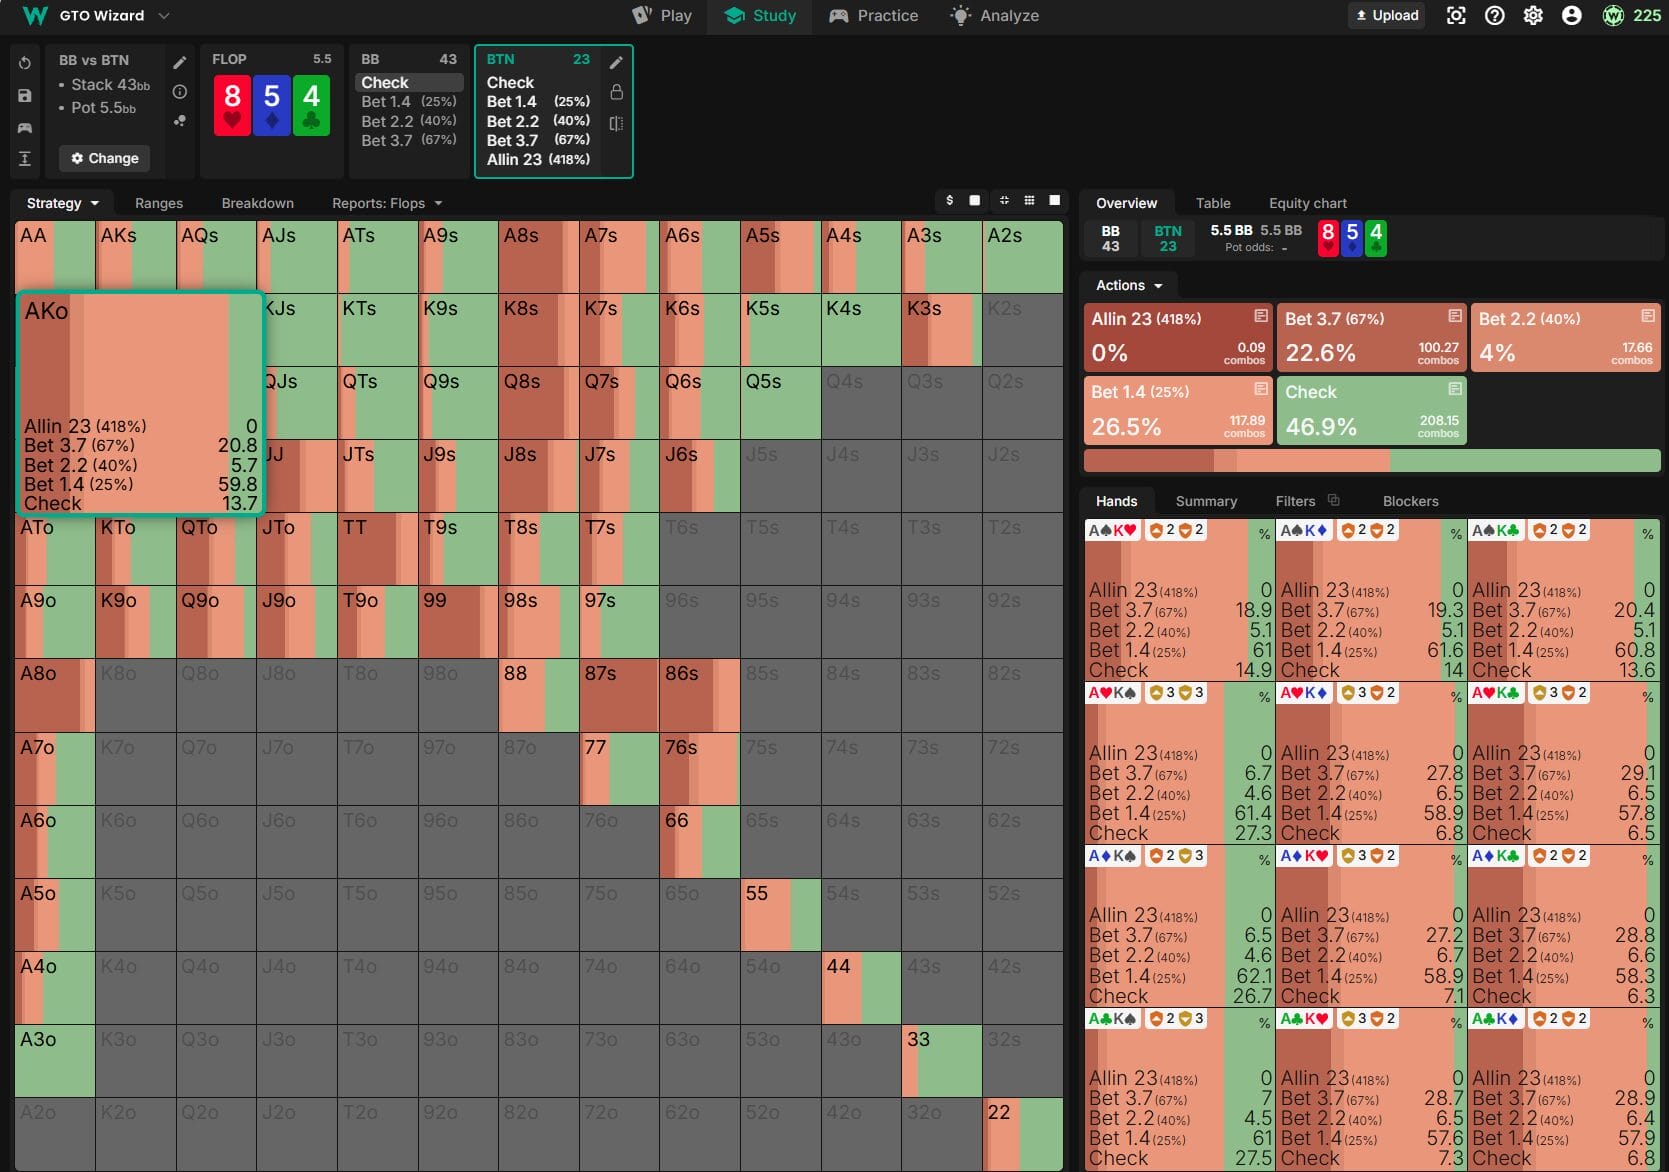Toggle the dotted grid matrix view button
Image resolution: width=1669 pixels, height=1172 pixels.
[x=1029, y=201]
